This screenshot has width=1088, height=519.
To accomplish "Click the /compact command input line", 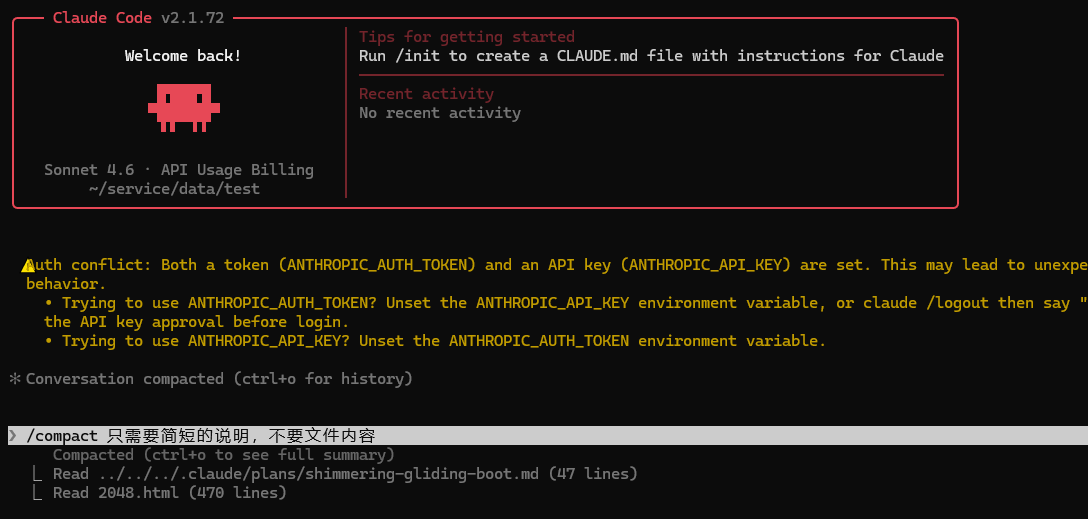I will coord(547,436).
